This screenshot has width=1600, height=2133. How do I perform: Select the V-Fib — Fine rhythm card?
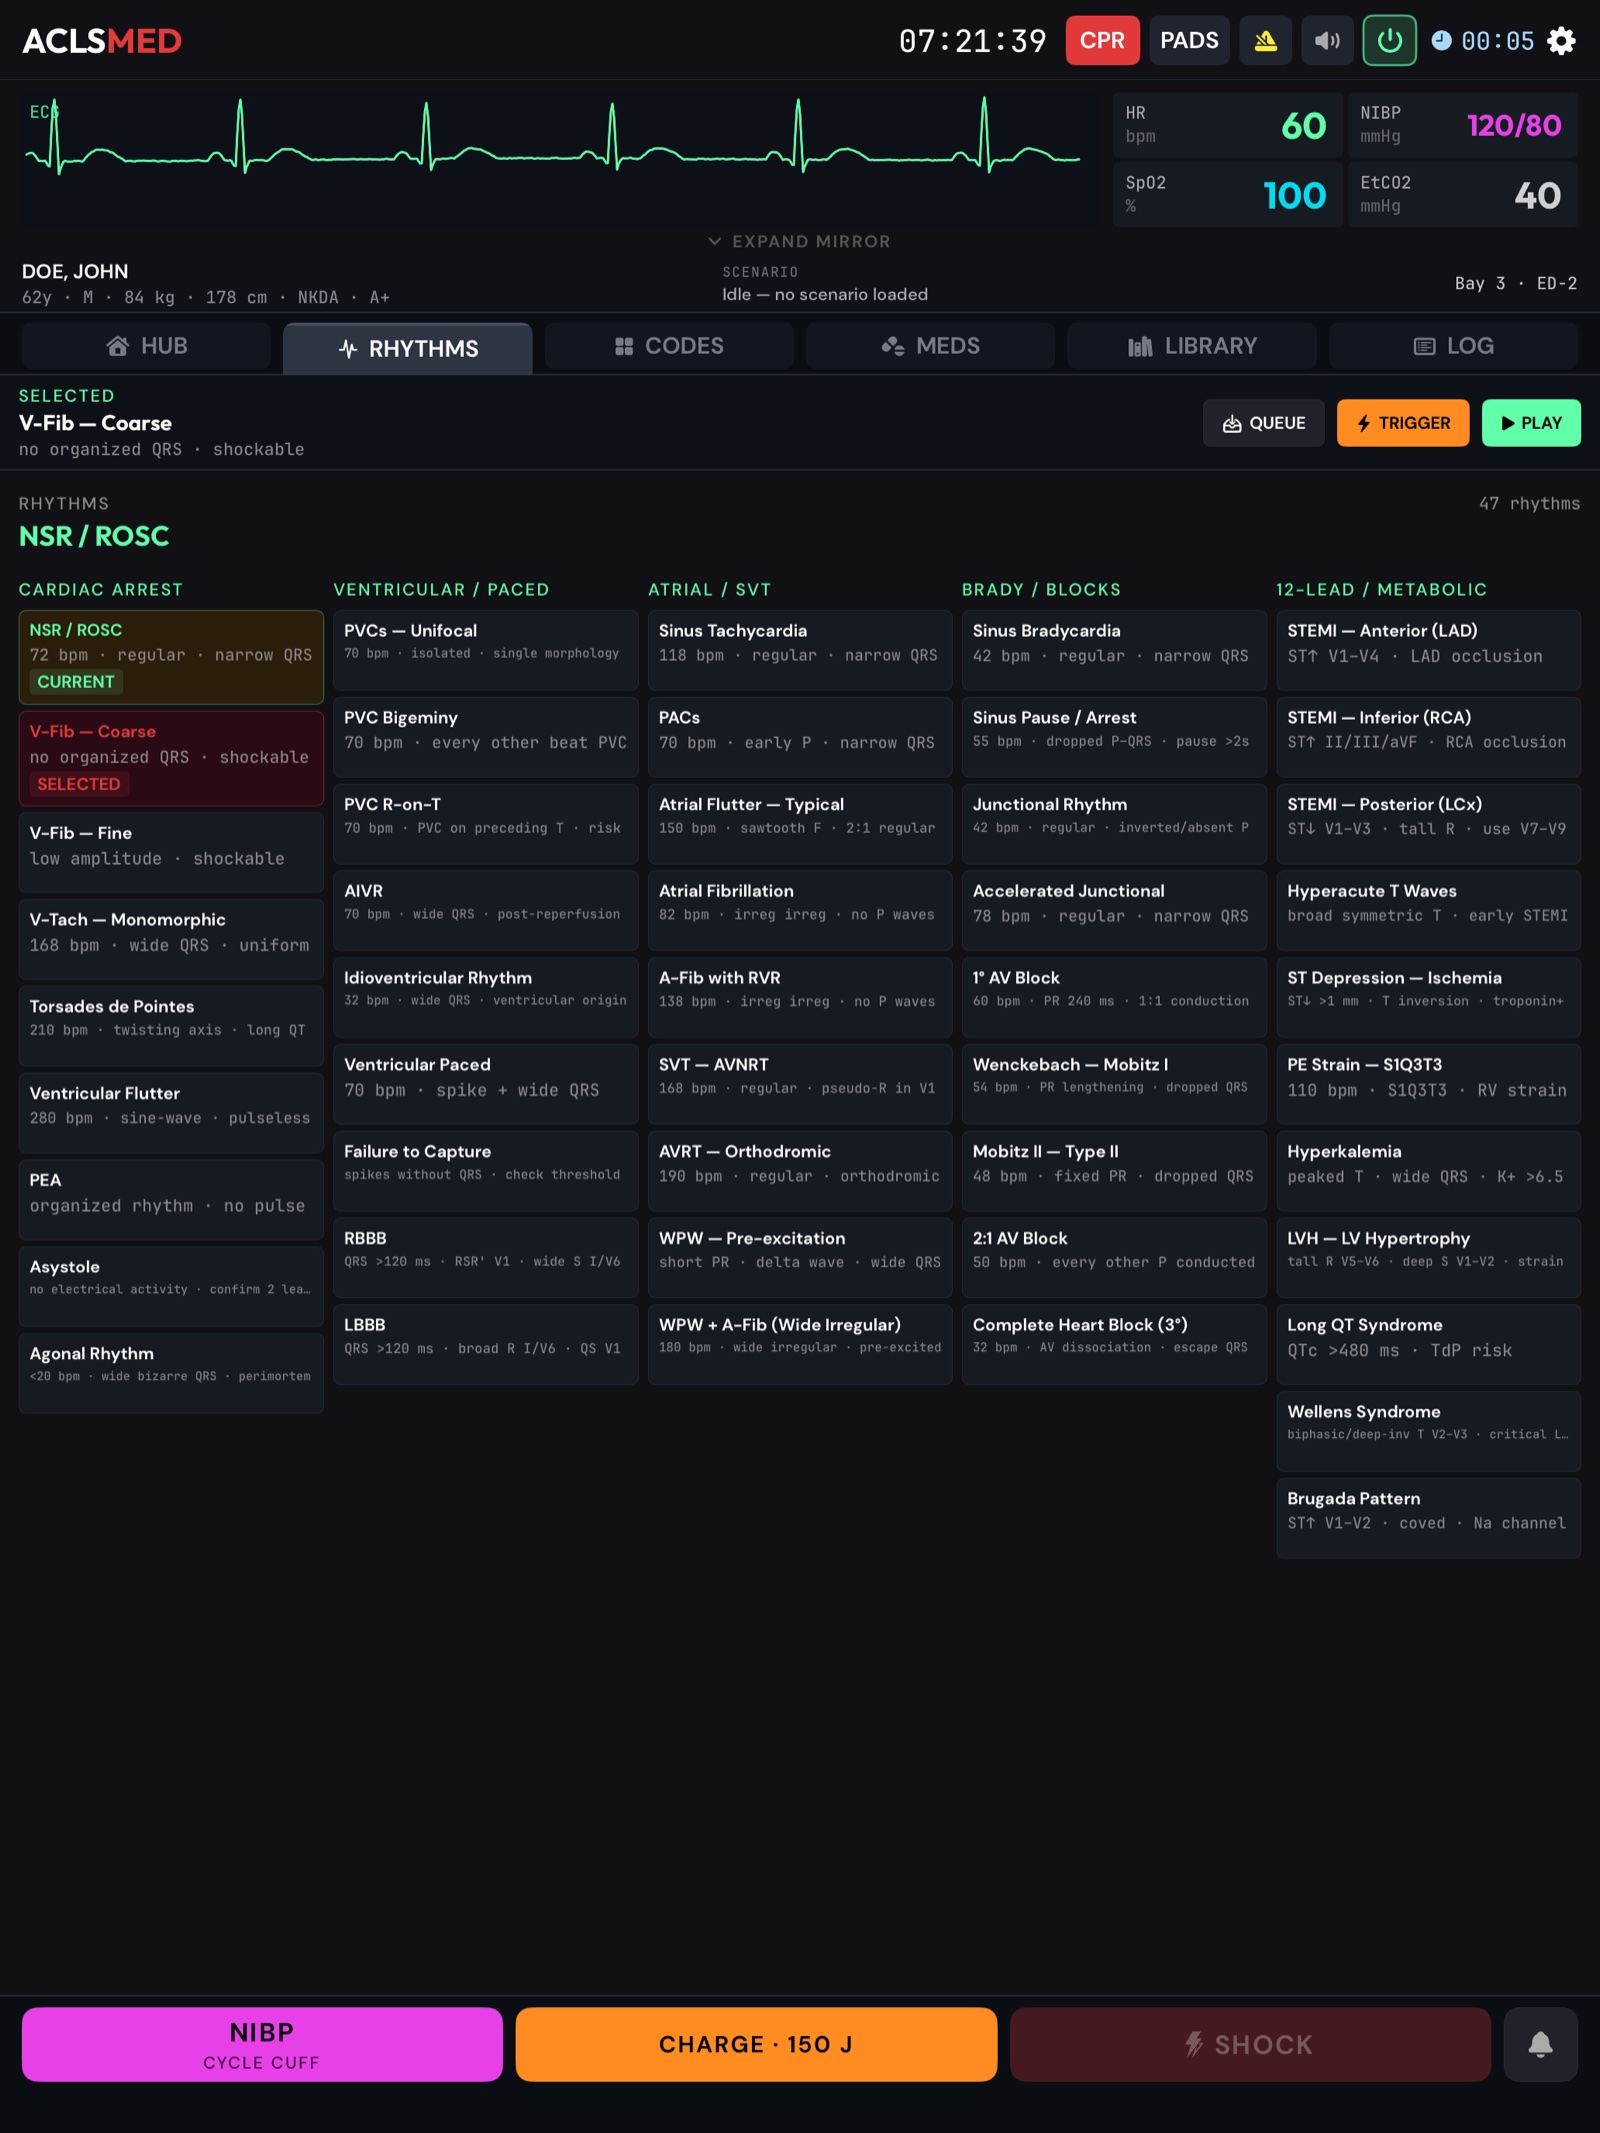[x=171, y=851]
